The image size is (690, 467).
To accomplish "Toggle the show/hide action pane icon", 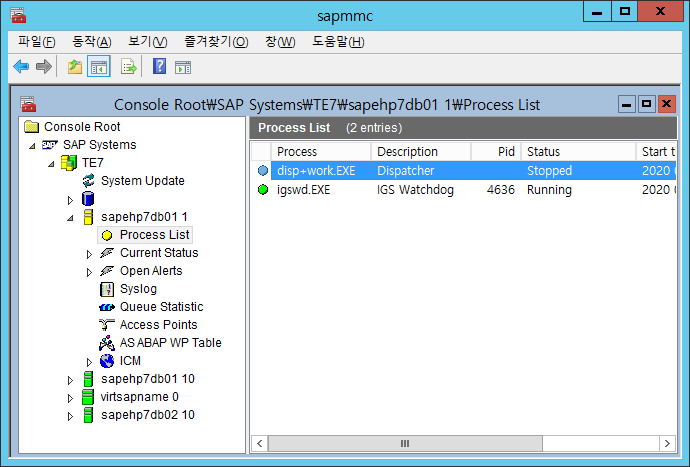I will [x=183, y=67].
